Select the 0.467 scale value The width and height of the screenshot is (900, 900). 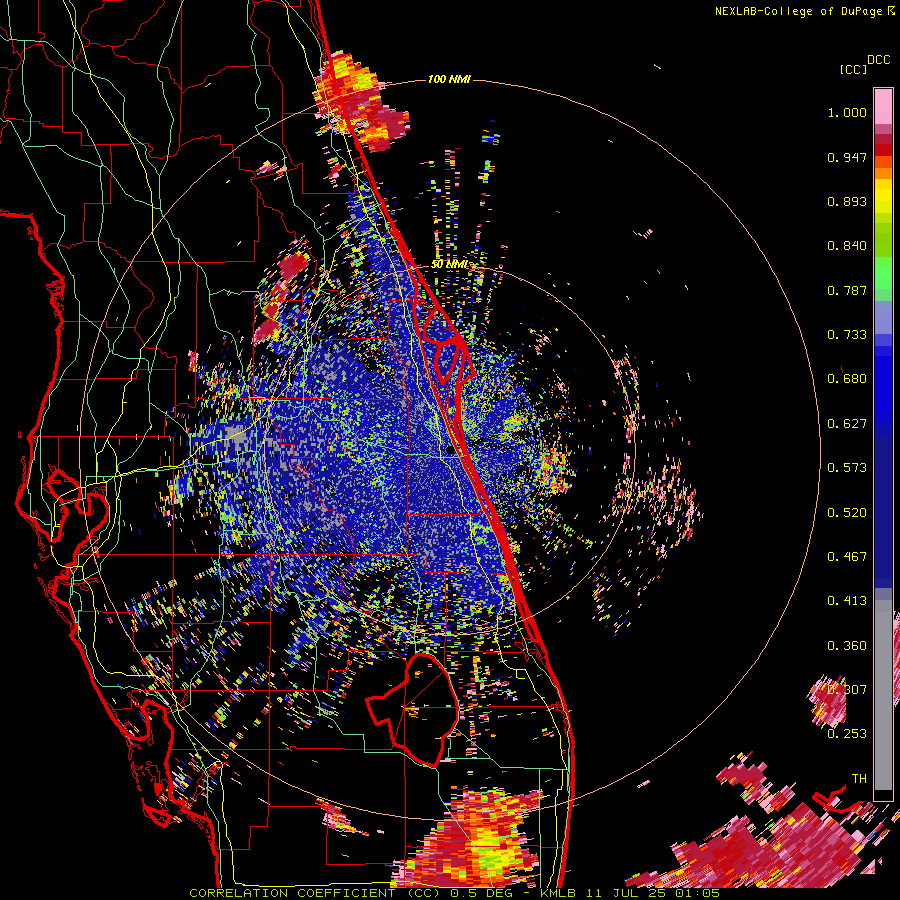coord(847,557)
